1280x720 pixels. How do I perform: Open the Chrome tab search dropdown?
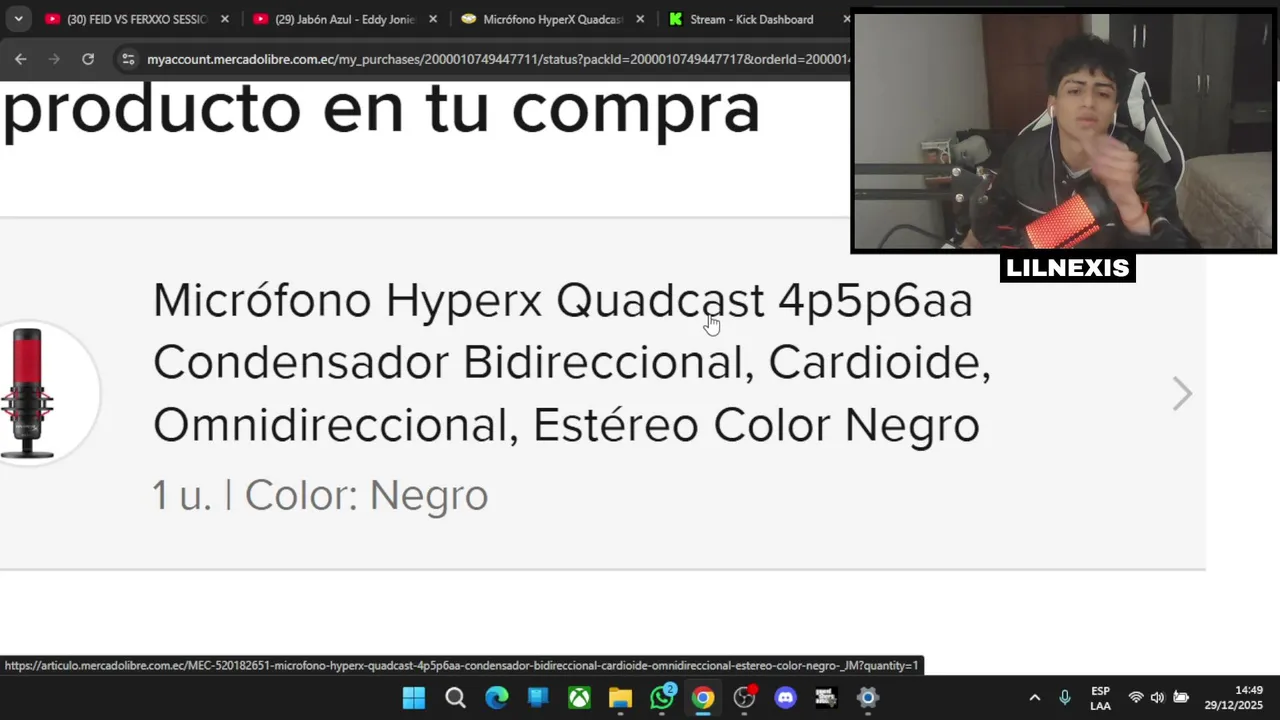pyautogui.click(x=18, y=19)
